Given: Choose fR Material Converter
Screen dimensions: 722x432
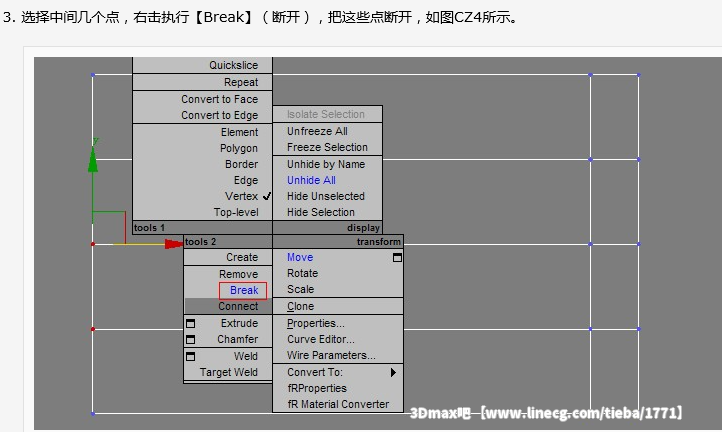Looking at the screenshot, I should [338, 404].
